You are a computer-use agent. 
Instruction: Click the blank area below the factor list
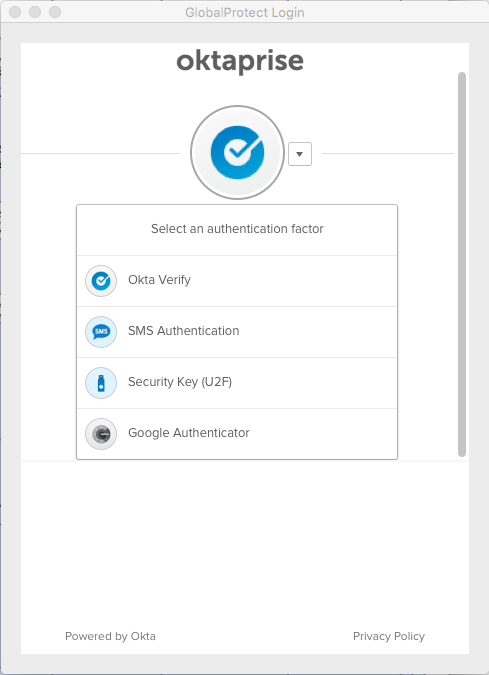(x=244, y=542)
